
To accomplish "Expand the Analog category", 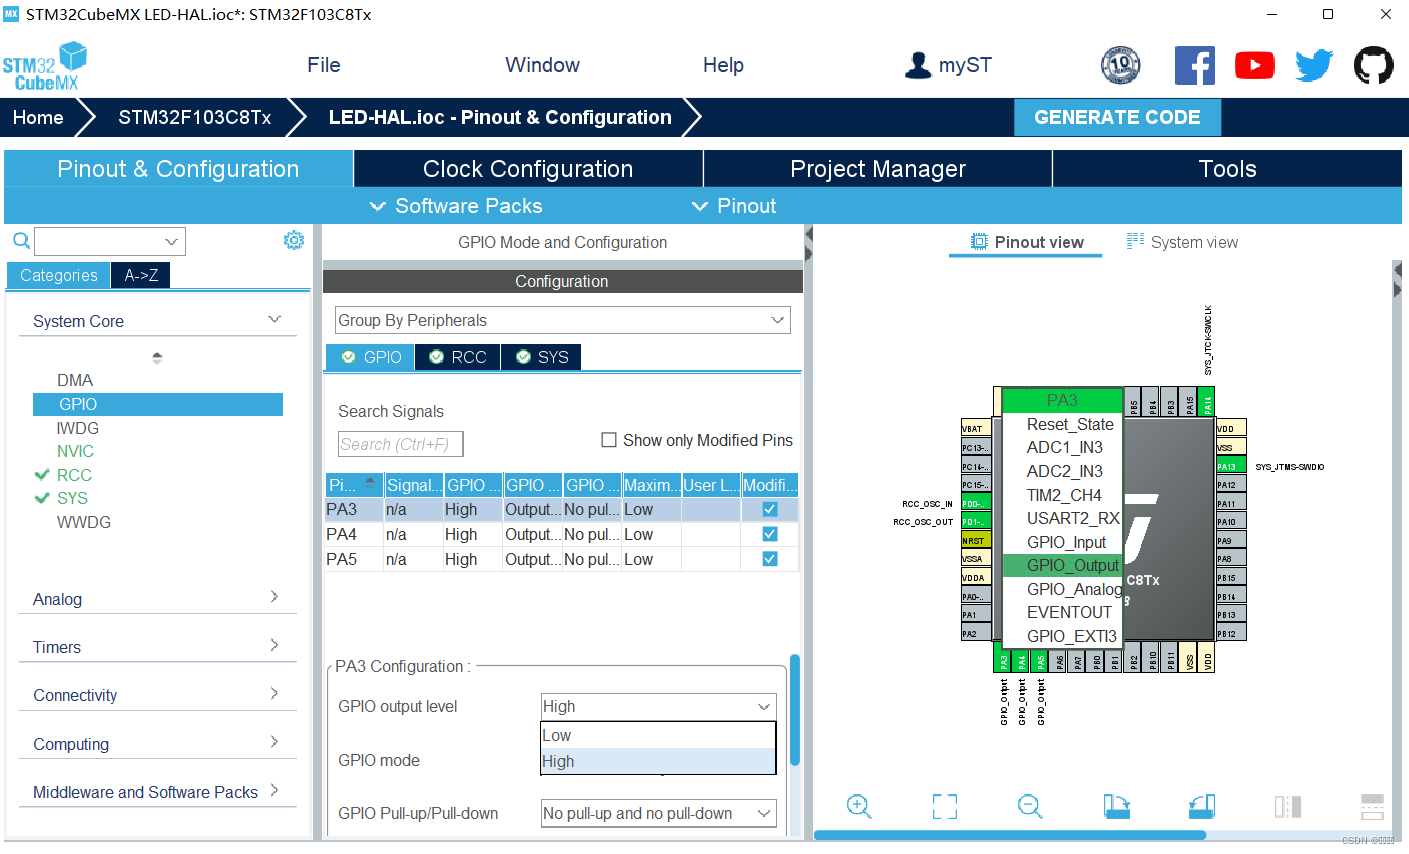I will point(274,597).
